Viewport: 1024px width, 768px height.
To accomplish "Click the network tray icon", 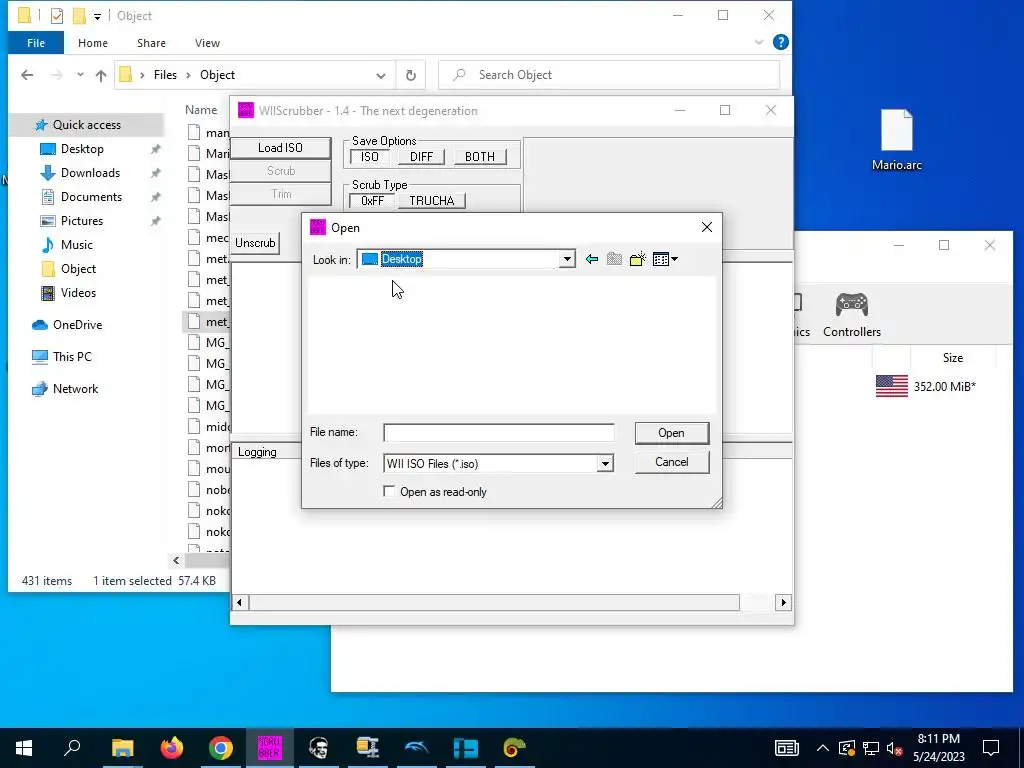I will (871, 748).
